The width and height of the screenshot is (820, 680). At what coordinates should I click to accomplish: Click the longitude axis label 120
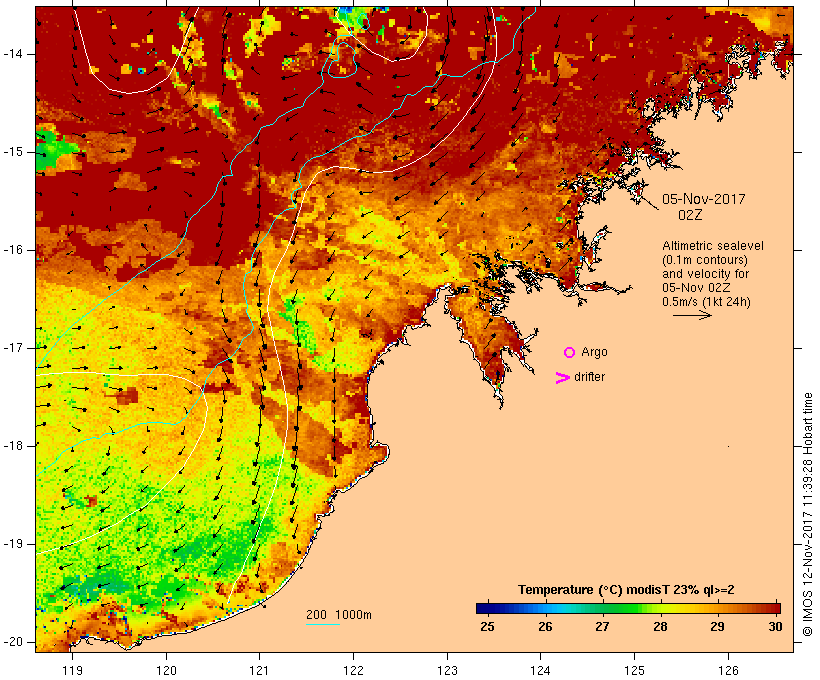click(x=166, y=671)
